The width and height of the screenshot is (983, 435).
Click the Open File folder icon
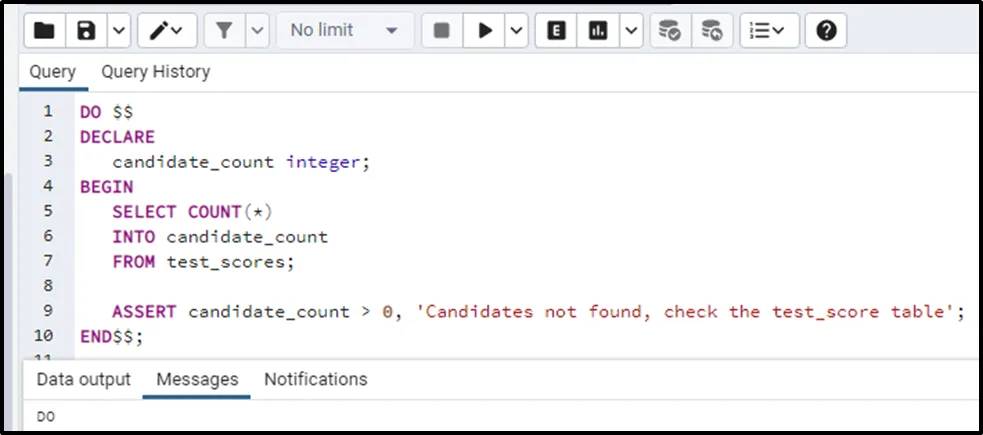click(44, 31)
